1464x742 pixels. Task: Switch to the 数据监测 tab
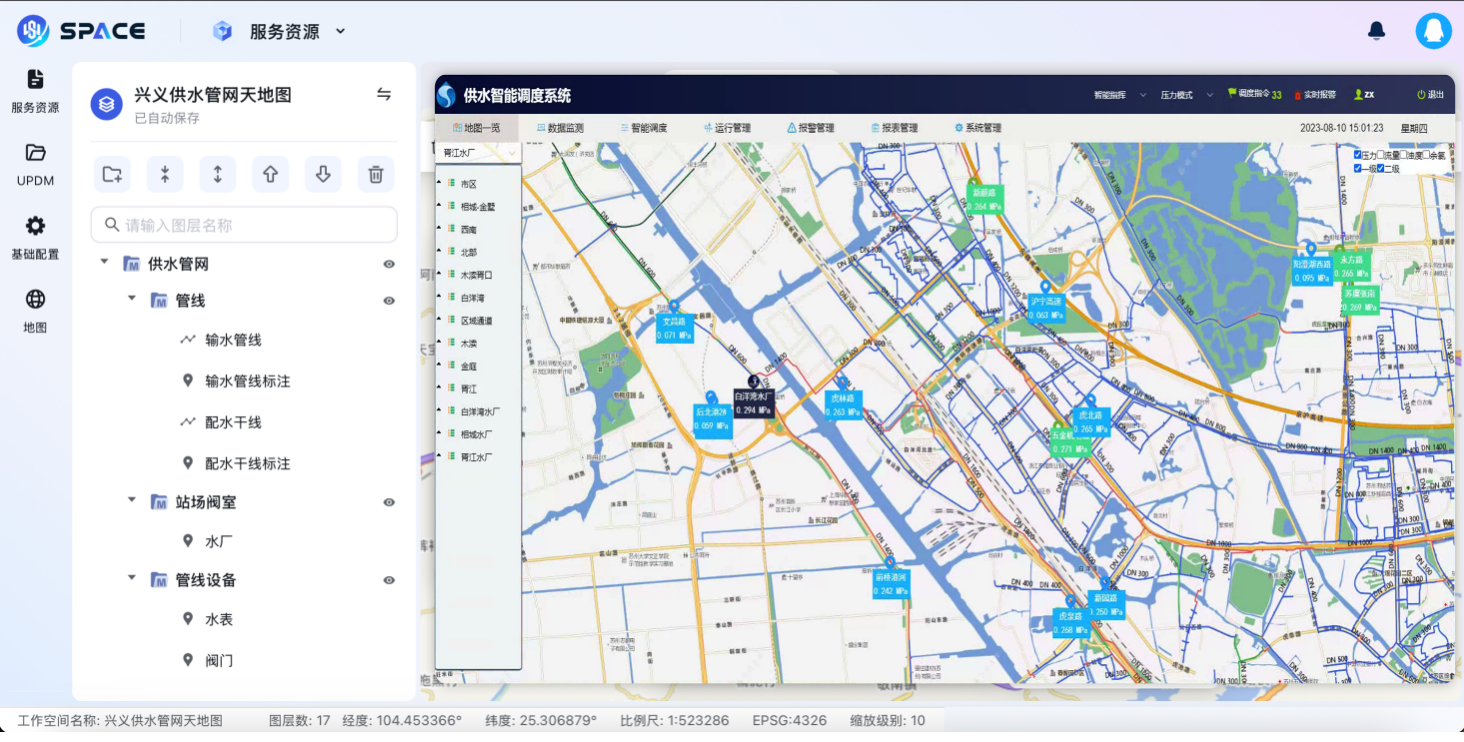click(559, 128)
